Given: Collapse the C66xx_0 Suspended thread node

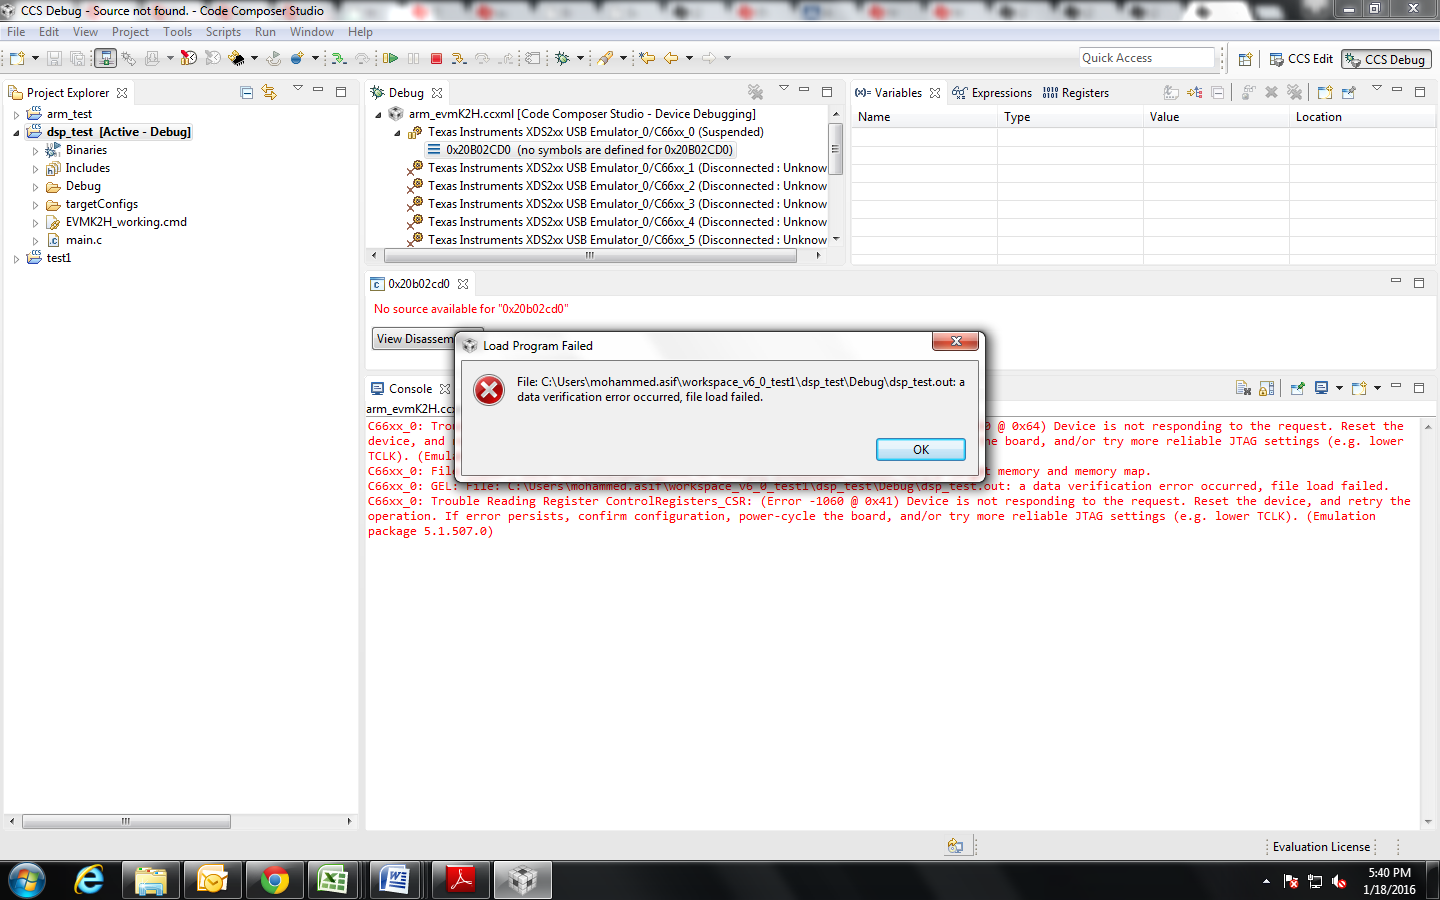Looking at the screenshot, I should click(x=397, y=133).
